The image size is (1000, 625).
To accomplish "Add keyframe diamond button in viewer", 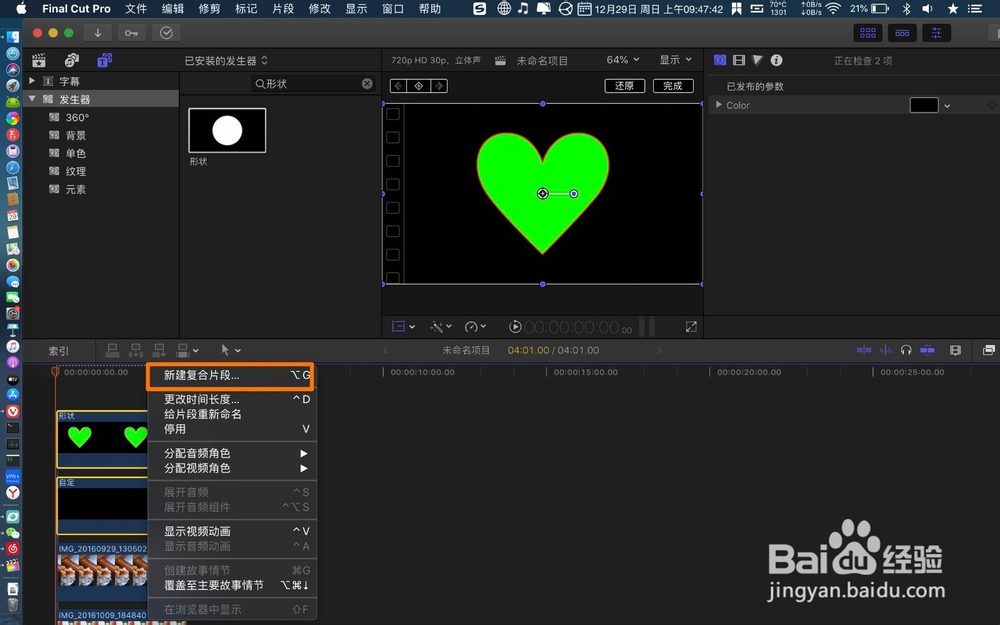I will click(x=418, y=85).
